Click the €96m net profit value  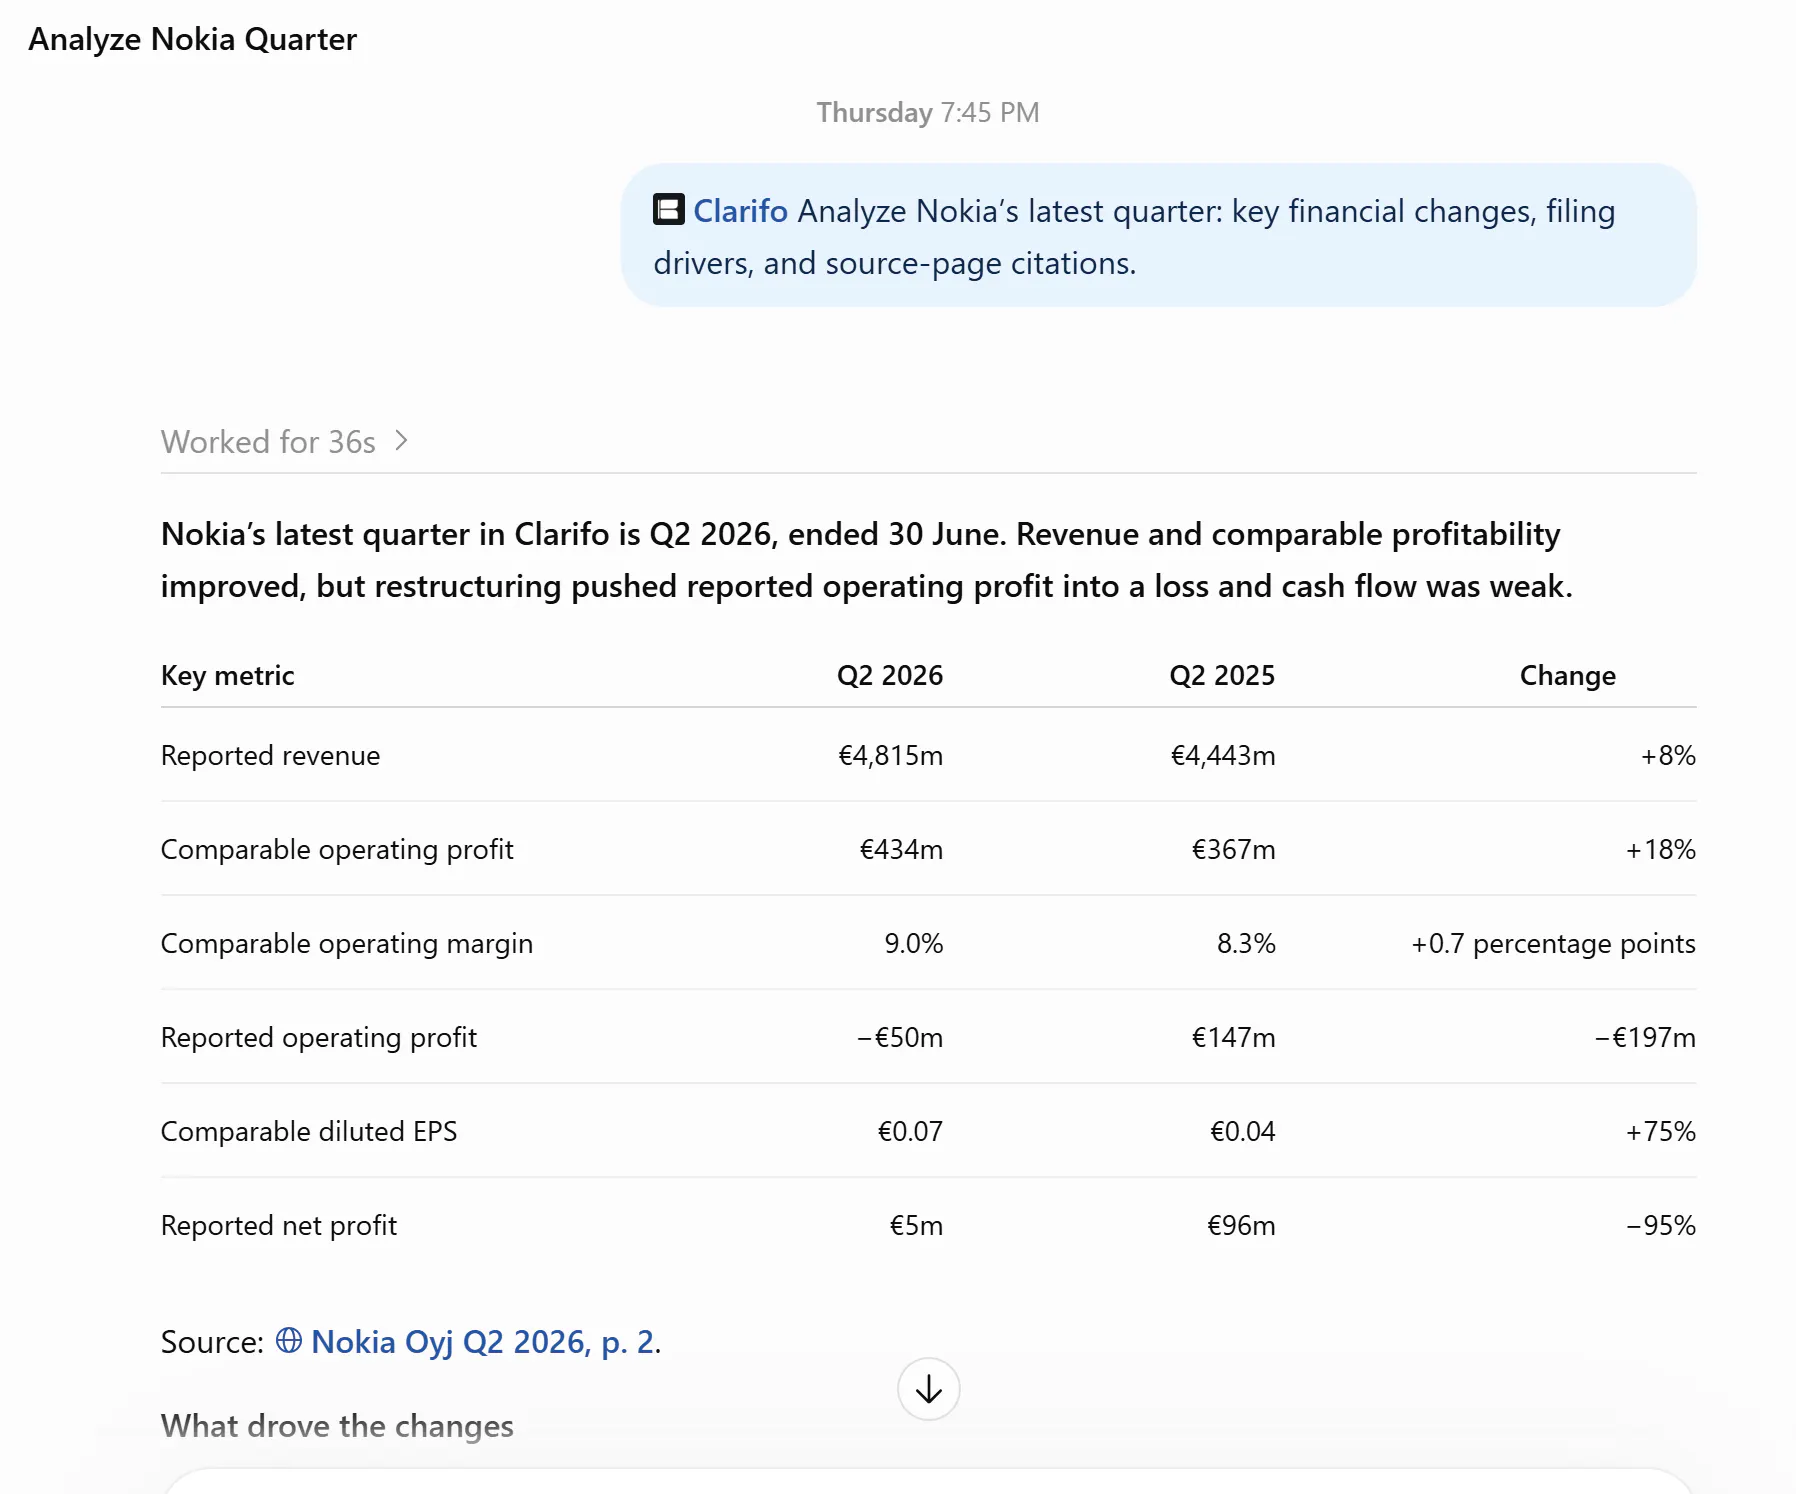(1241, 1225)
